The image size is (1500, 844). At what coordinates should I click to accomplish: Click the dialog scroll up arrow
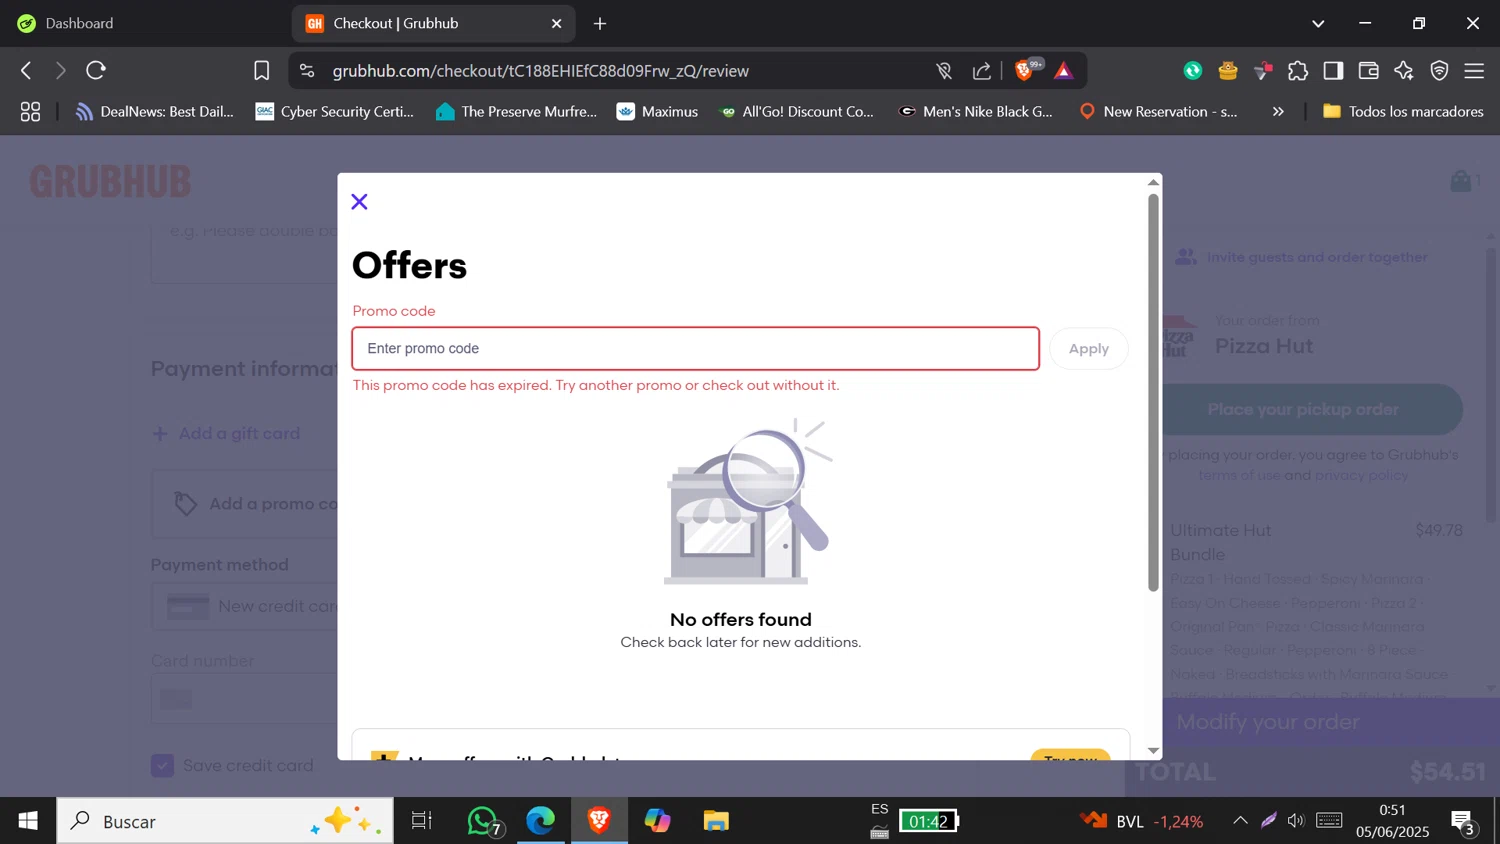coord(1153,182)
